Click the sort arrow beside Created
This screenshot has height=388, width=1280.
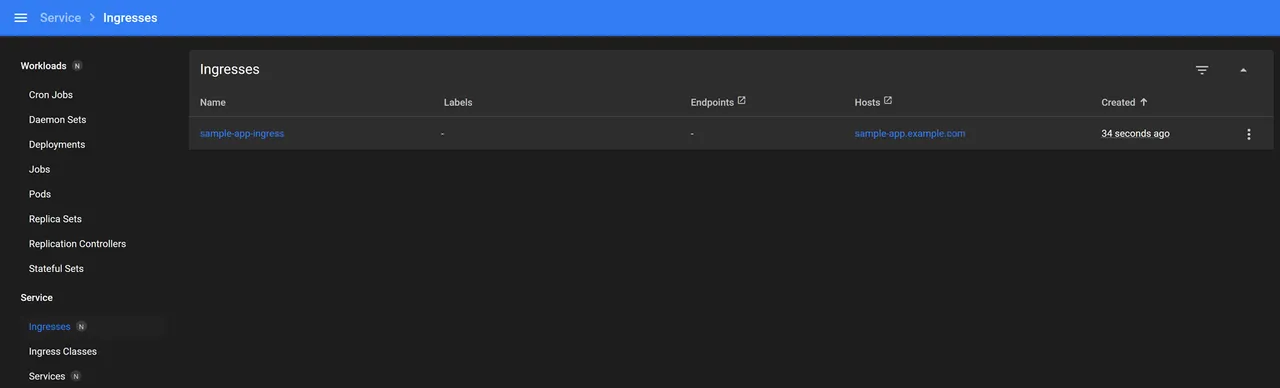tap(1144, 102)
